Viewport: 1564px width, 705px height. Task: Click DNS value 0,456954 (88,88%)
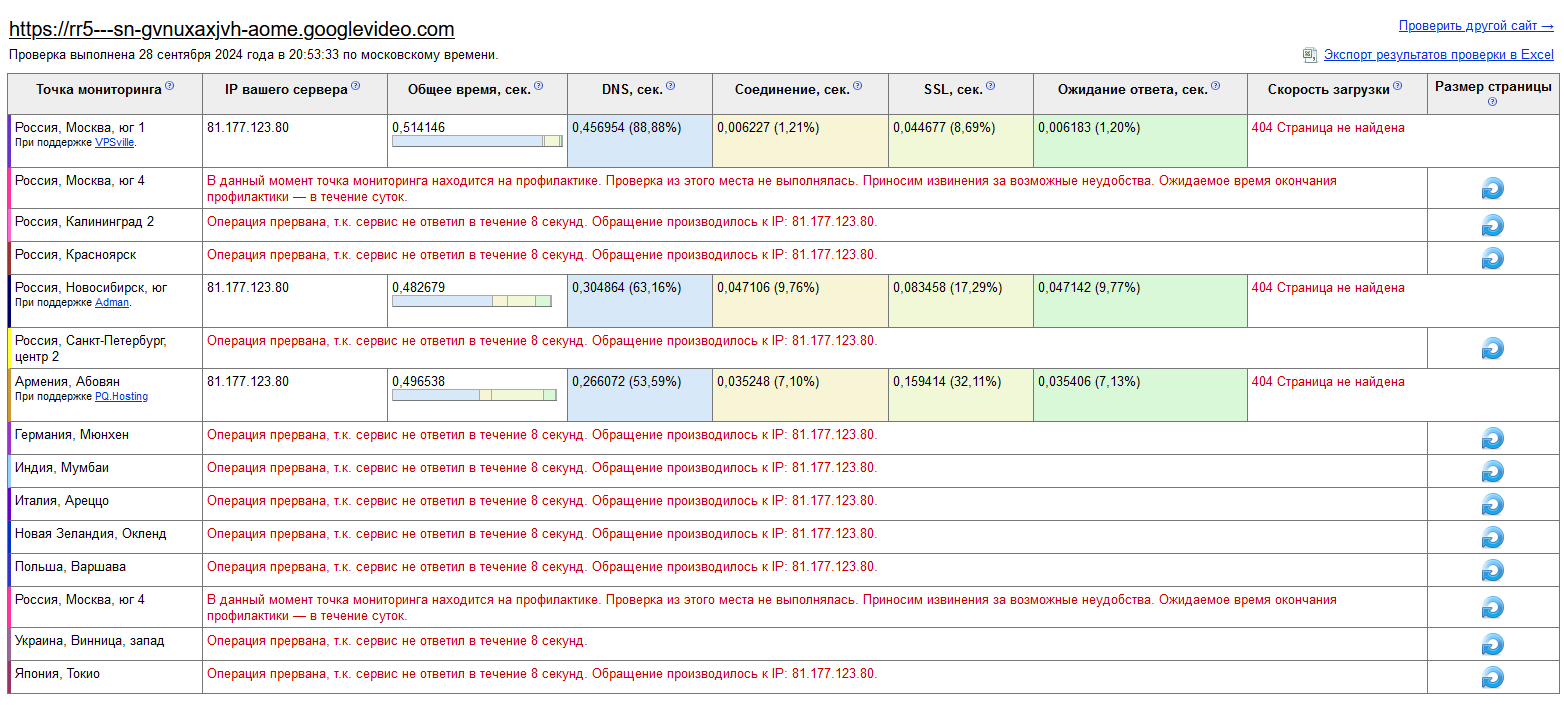pyautogui.click(x=626, y=128)
